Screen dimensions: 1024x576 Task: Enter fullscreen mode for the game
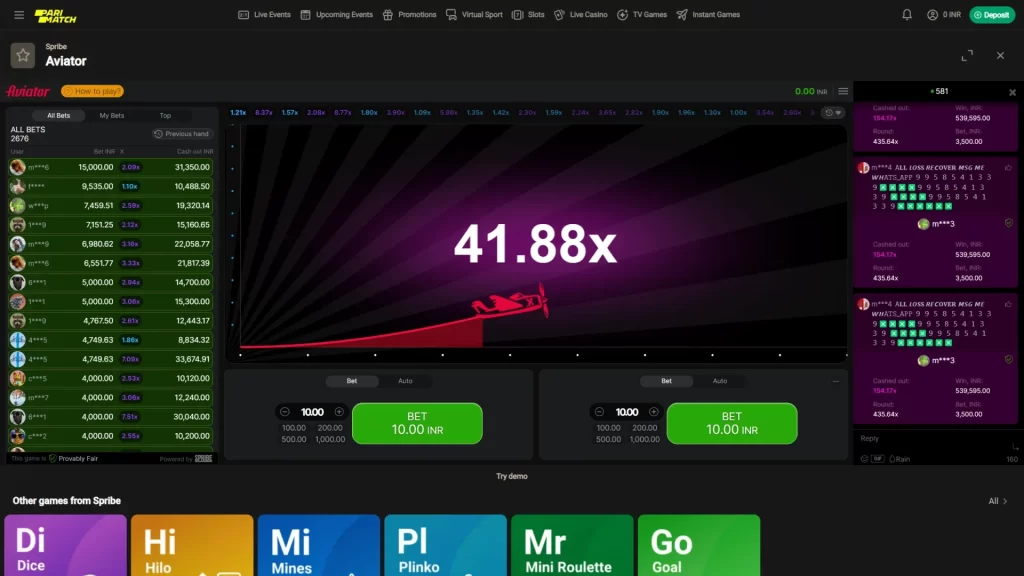(967, 55)
